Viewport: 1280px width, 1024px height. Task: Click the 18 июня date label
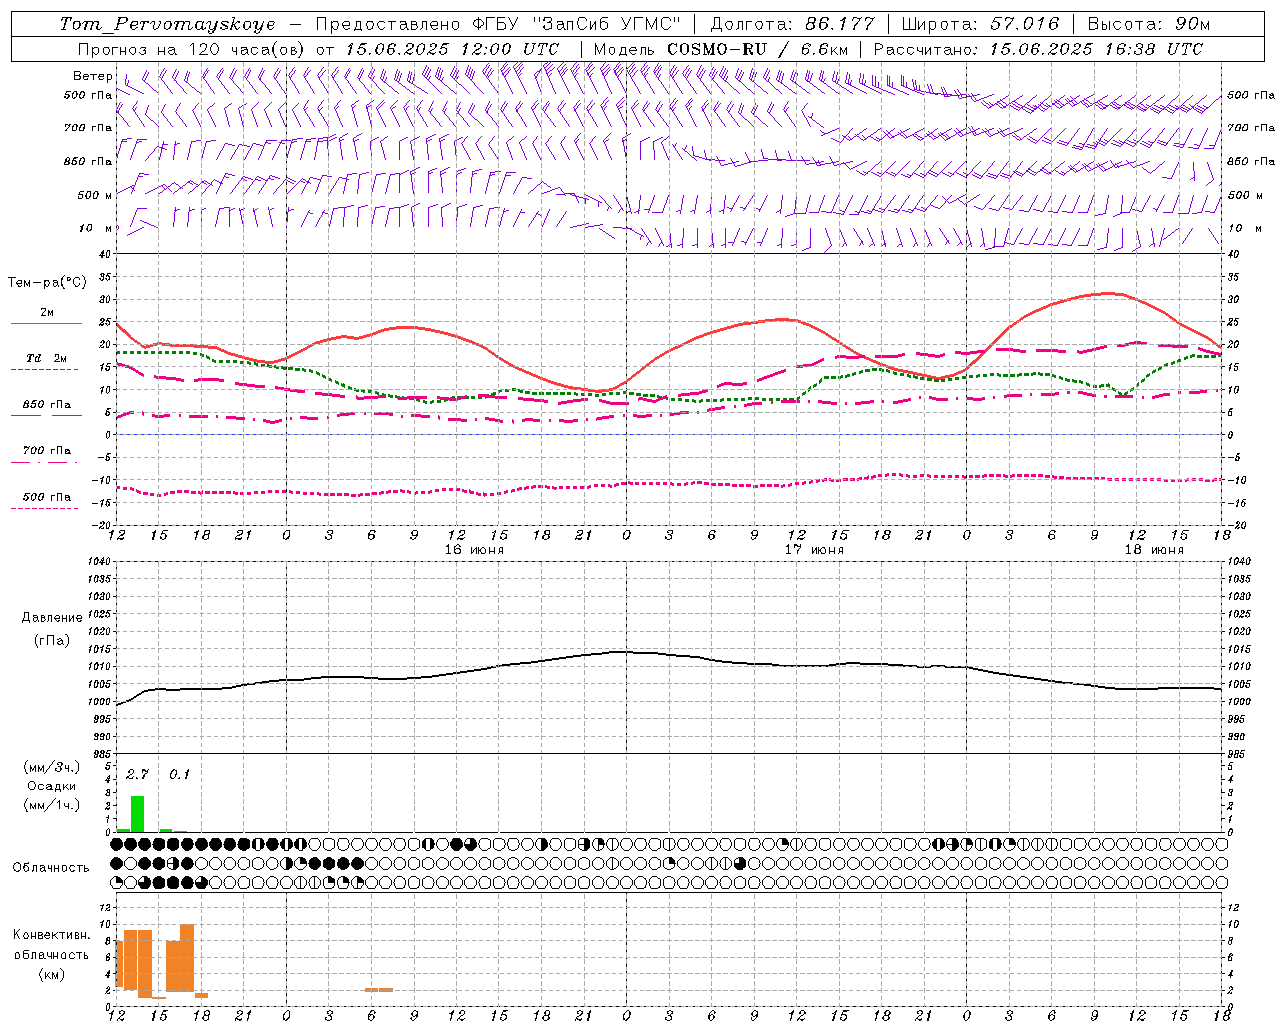click(1153, 549)
